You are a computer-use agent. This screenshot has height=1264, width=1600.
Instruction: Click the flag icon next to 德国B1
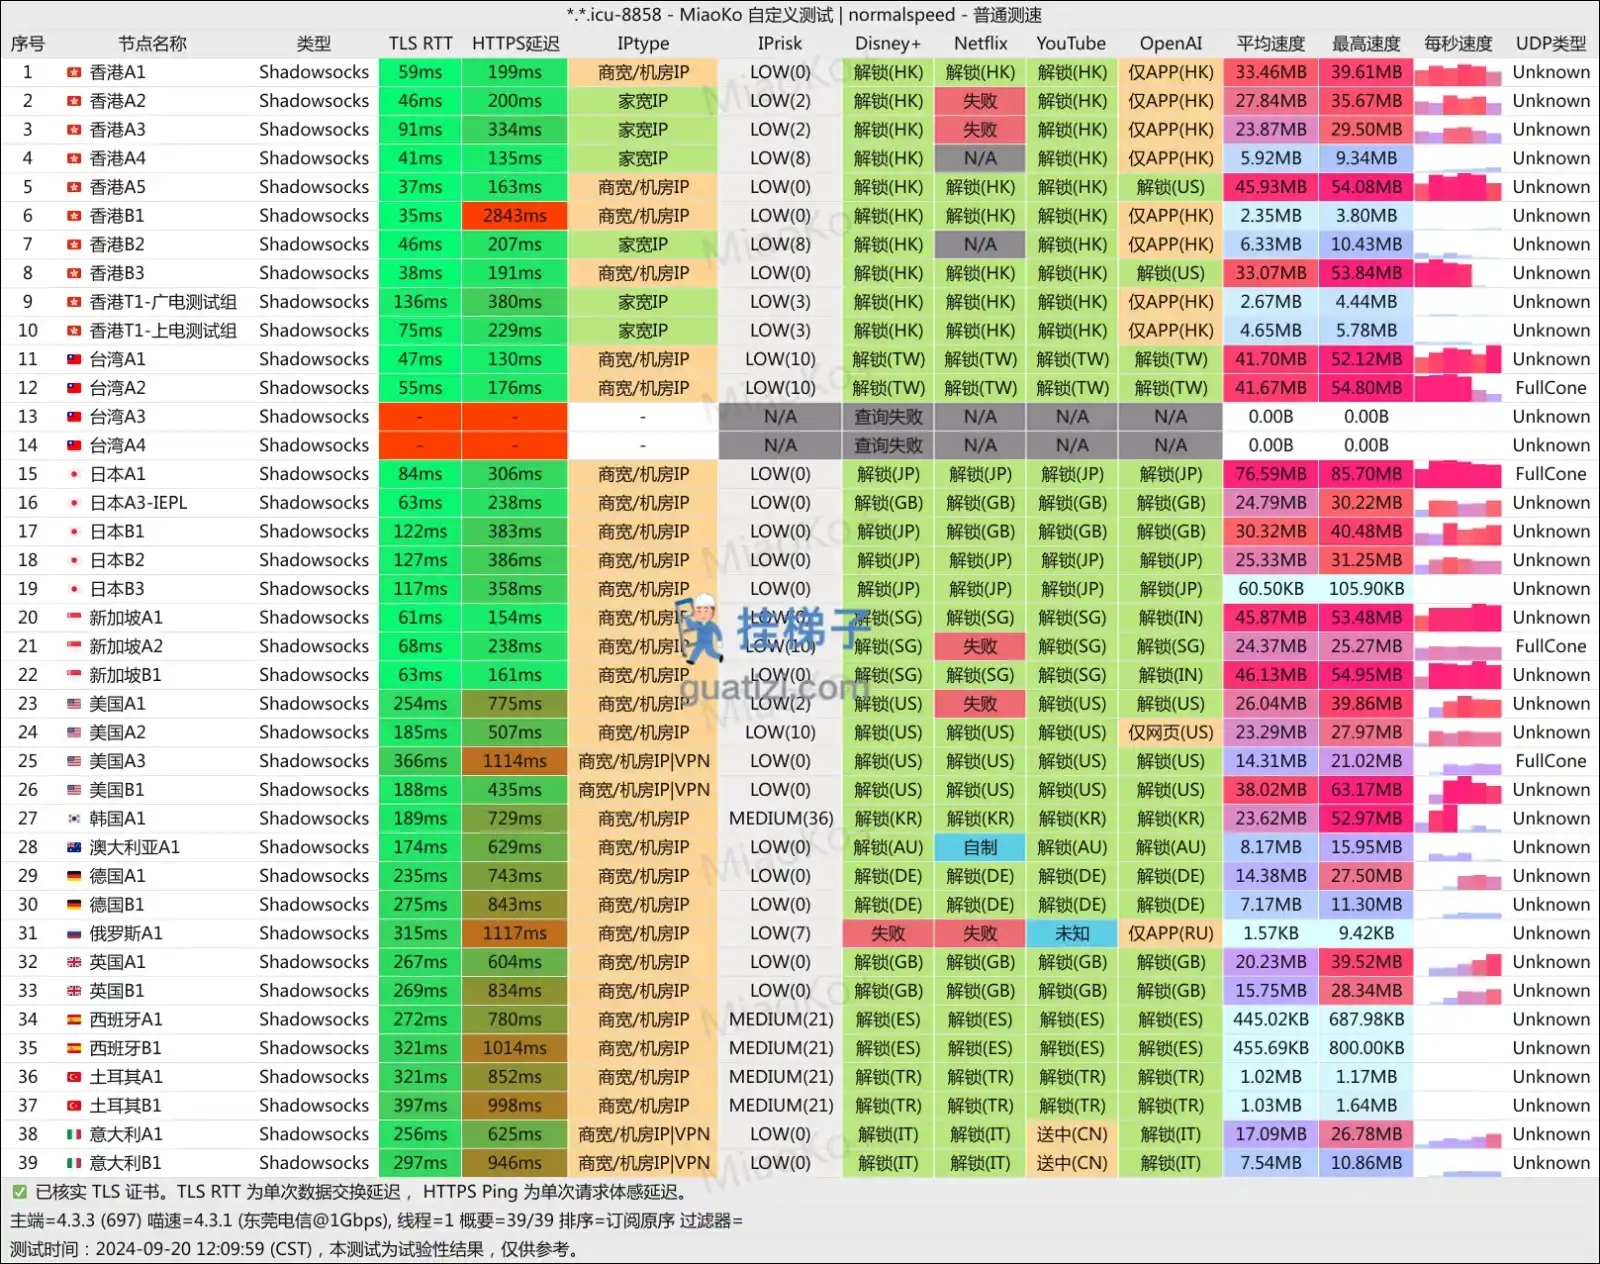point(74,905)
